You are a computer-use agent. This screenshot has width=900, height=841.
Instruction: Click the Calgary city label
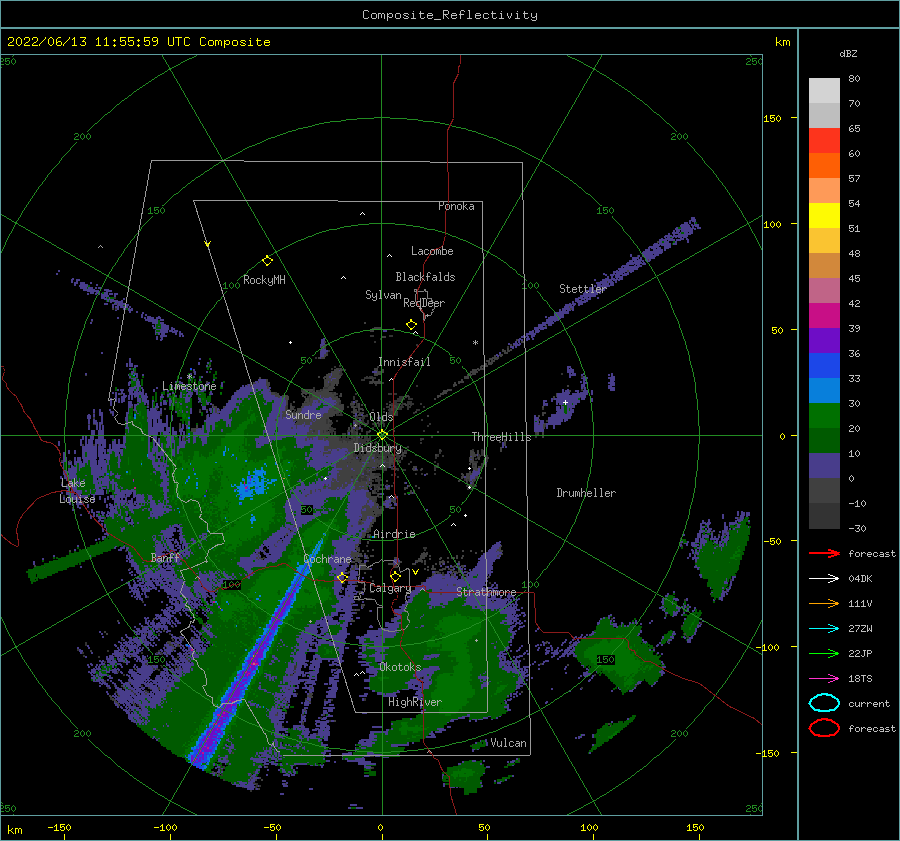(x=390, y=588)
